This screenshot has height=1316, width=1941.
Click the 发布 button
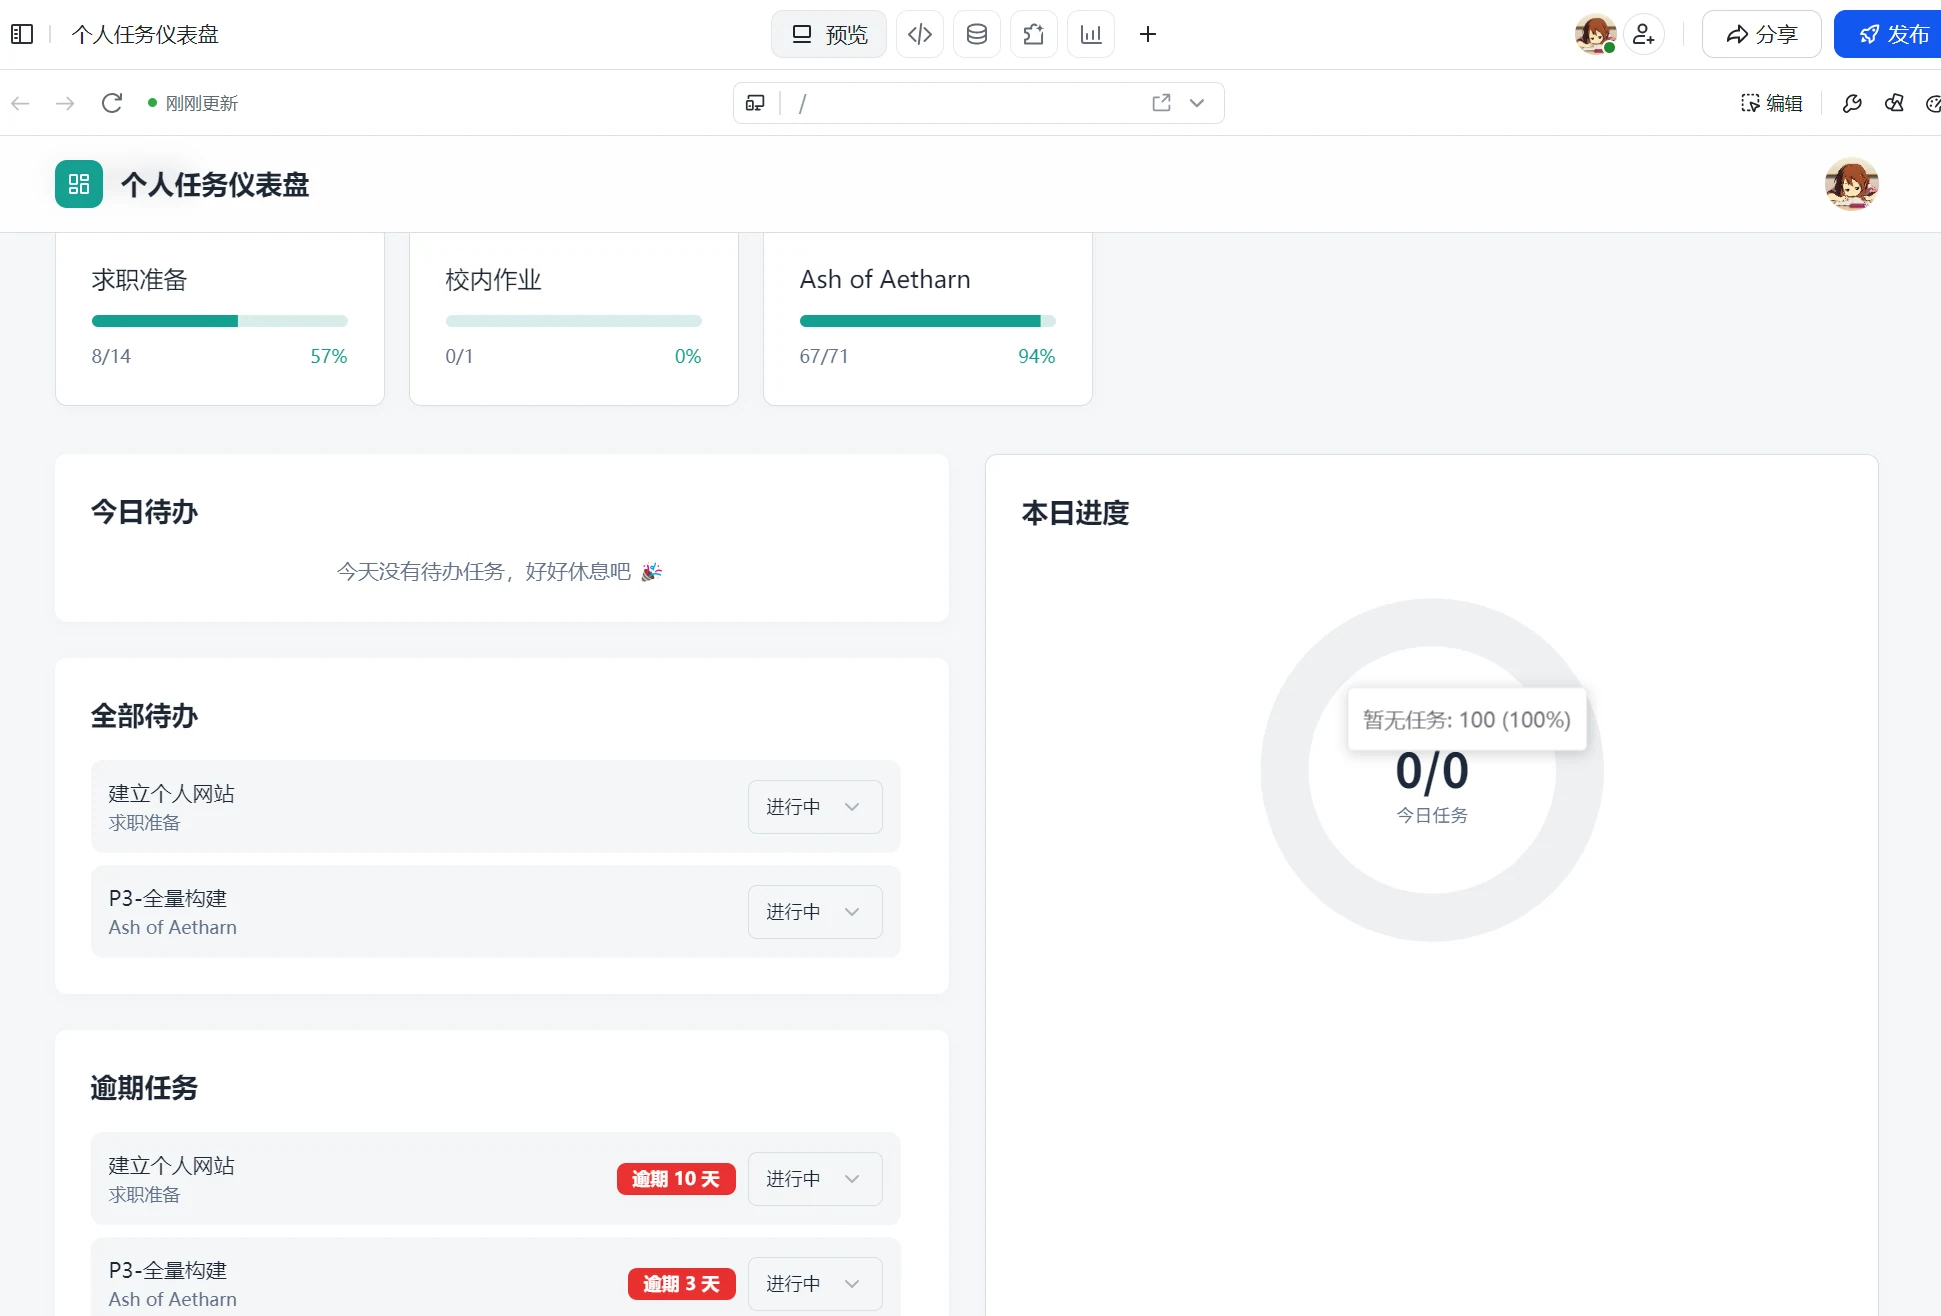pos(1890,34)
